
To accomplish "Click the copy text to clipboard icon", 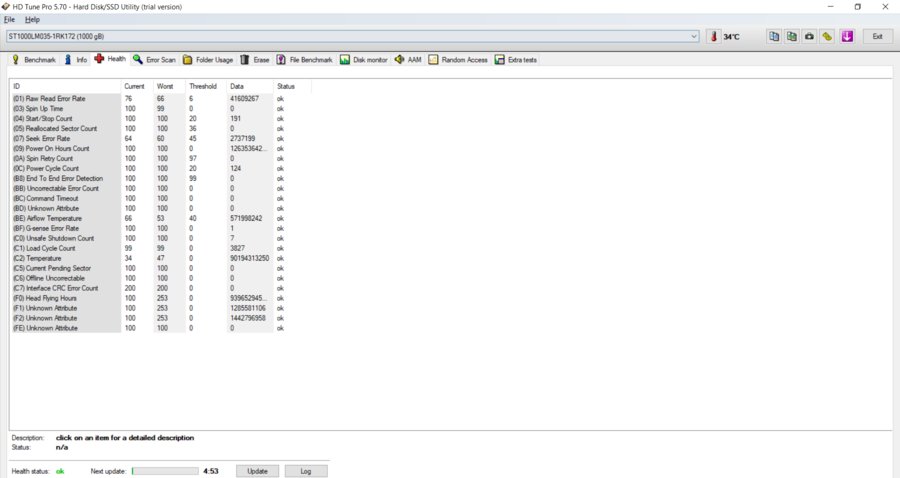I will (774, 36).
